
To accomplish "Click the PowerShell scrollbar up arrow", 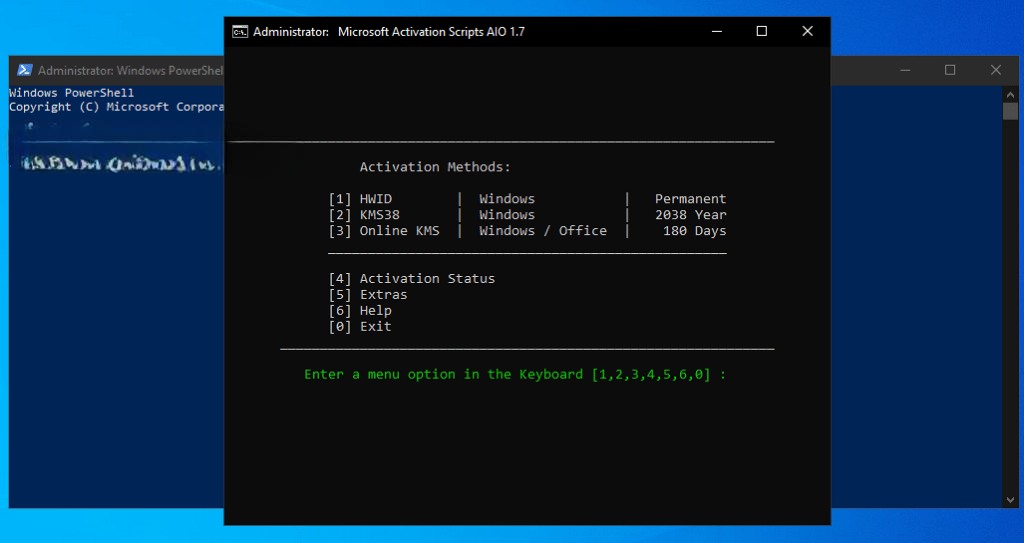I will tap(1010, 92).
